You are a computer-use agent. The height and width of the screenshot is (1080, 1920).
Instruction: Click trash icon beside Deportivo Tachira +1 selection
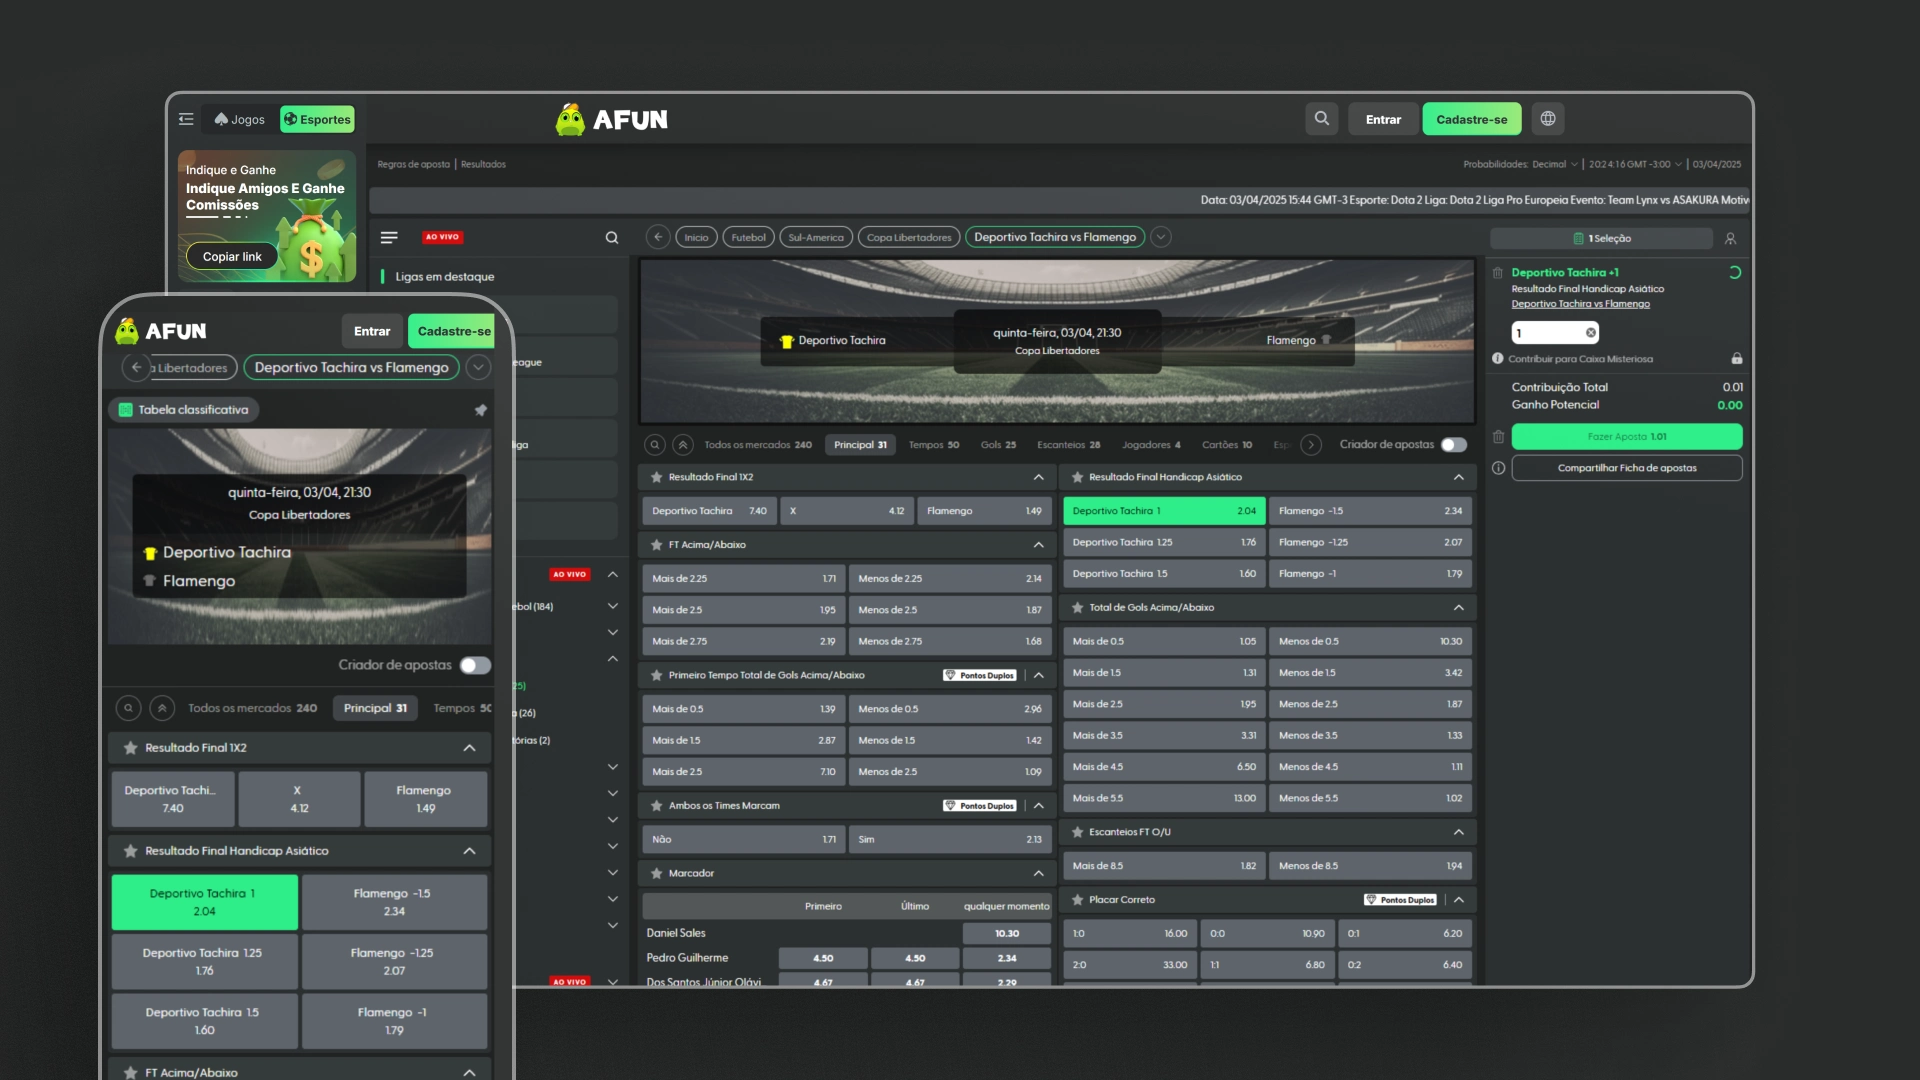1498,273
